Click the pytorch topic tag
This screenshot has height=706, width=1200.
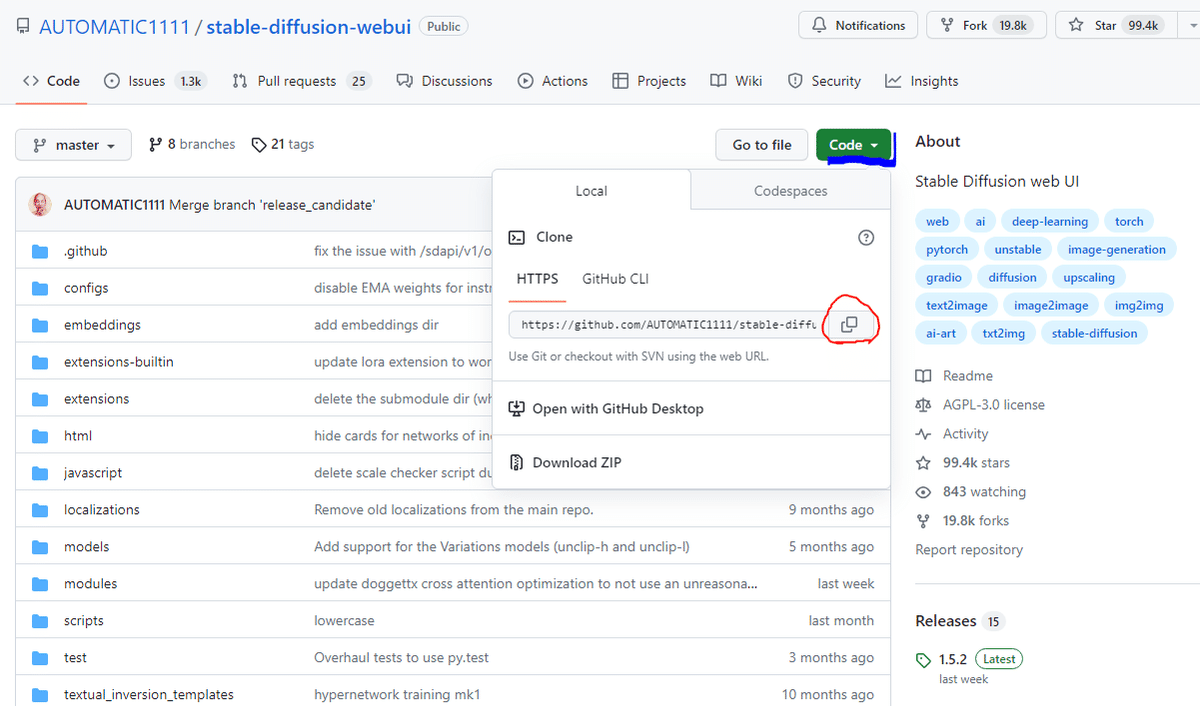[x=947, y=249]
